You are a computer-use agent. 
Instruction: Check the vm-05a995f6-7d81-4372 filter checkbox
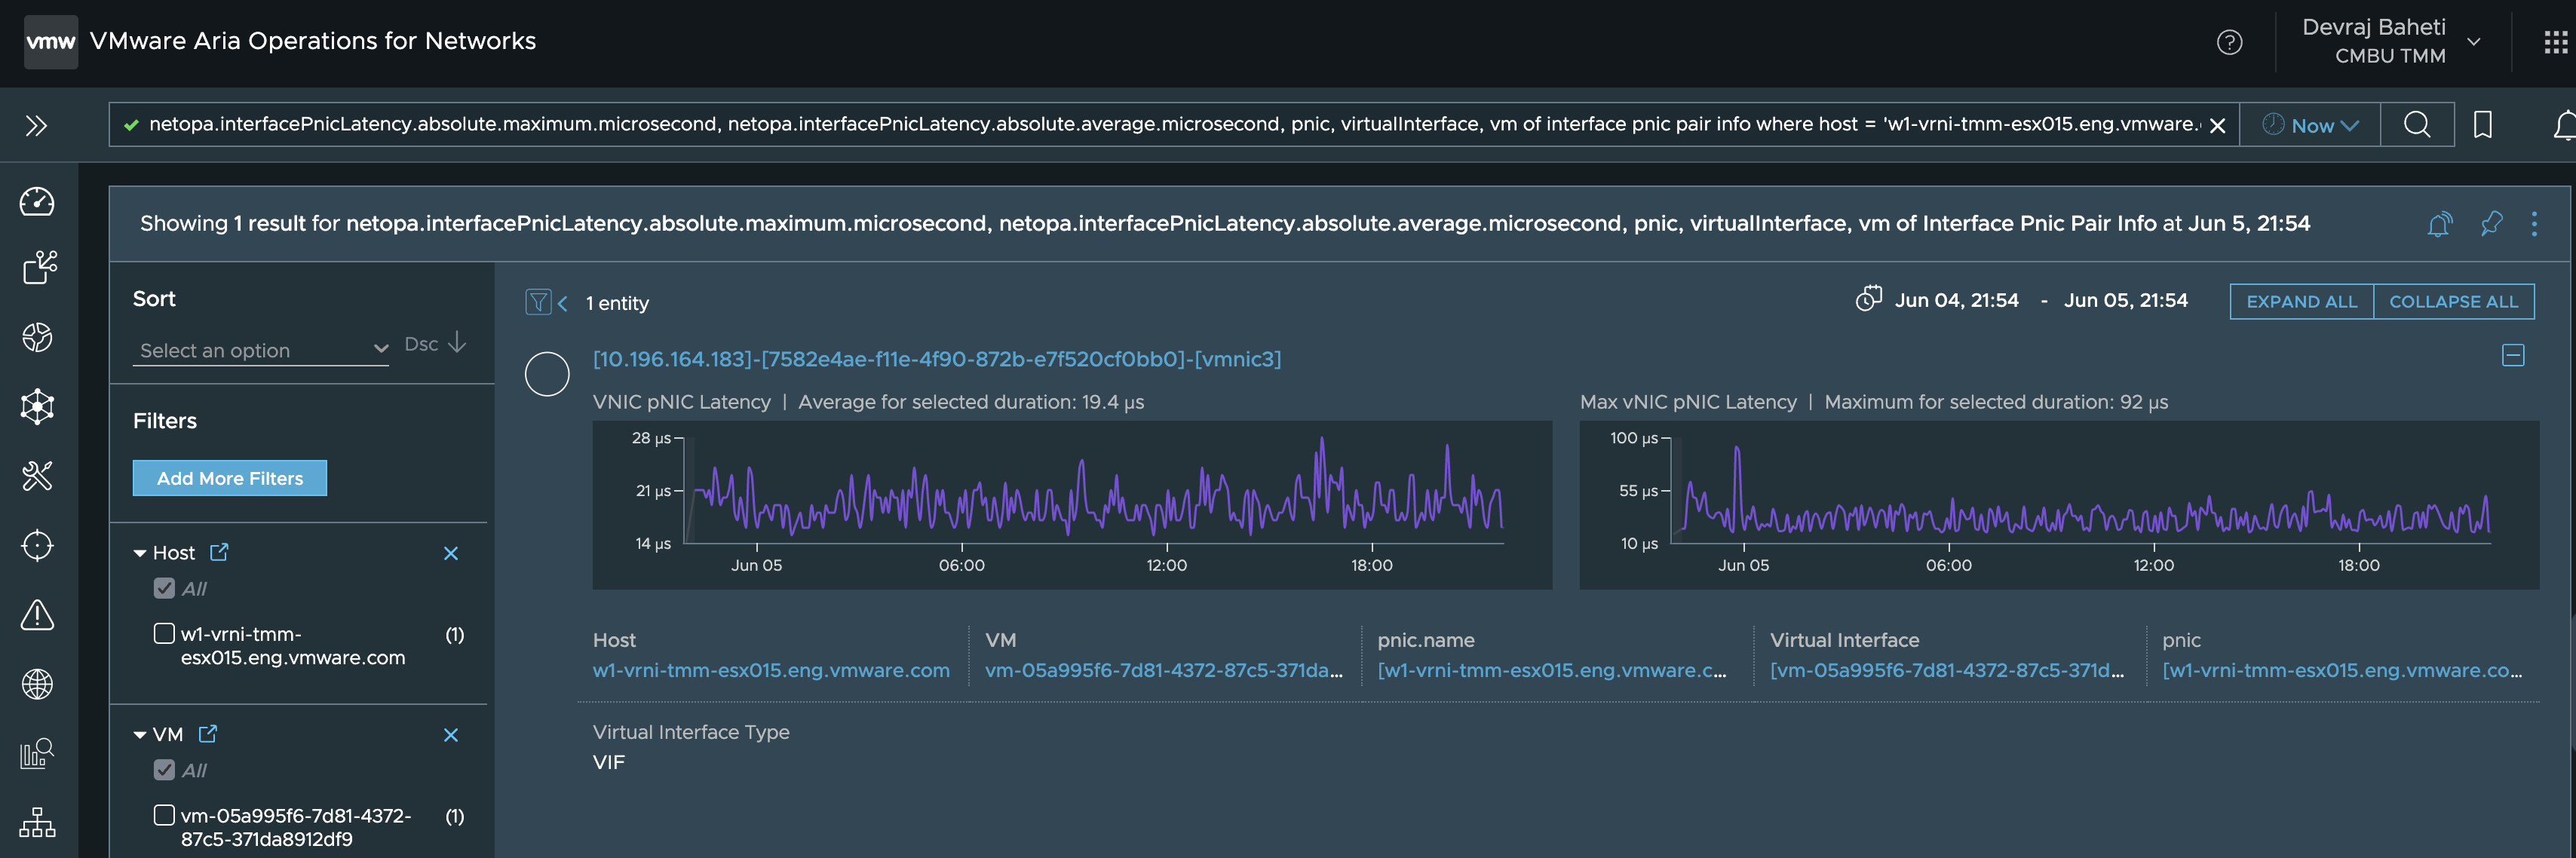tap(164, 815)
